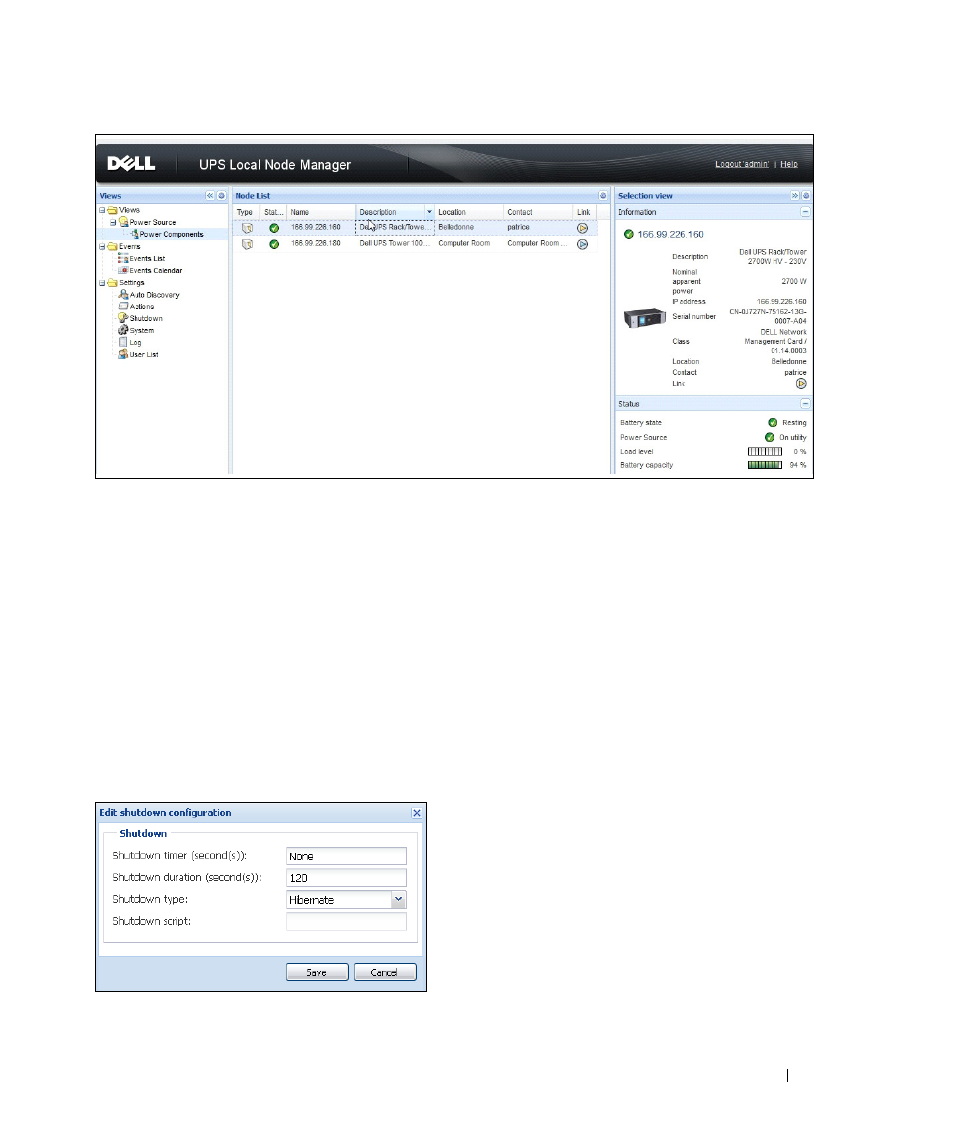This screenshot has height=1145, width=954.
Task: Open Shutdown settings icon
Action: tap(123, 318)
